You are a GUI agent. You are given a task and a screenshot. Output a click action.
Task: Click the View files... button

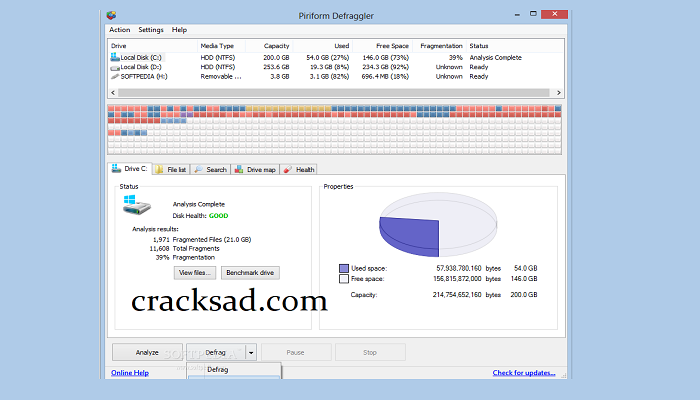click(x=195, y=273)
